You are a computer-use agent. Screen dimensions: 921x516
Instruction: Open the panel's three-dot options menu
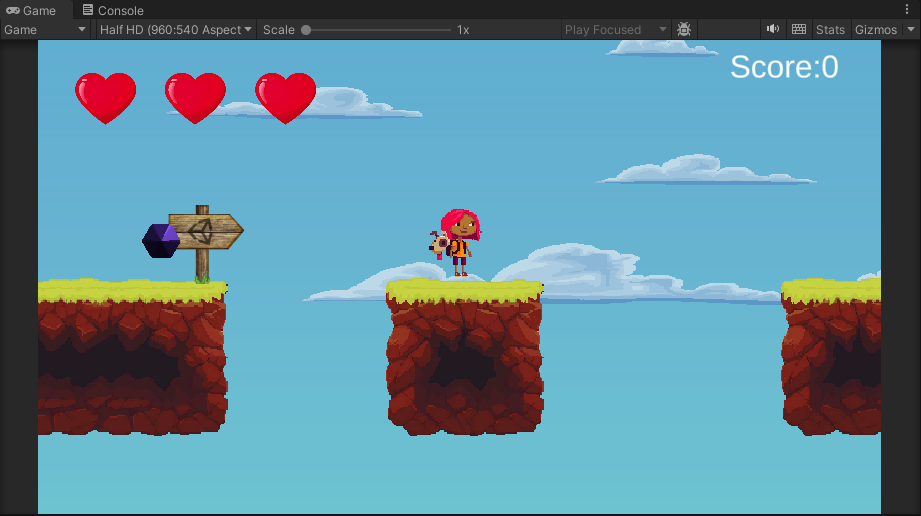[907, 9]
